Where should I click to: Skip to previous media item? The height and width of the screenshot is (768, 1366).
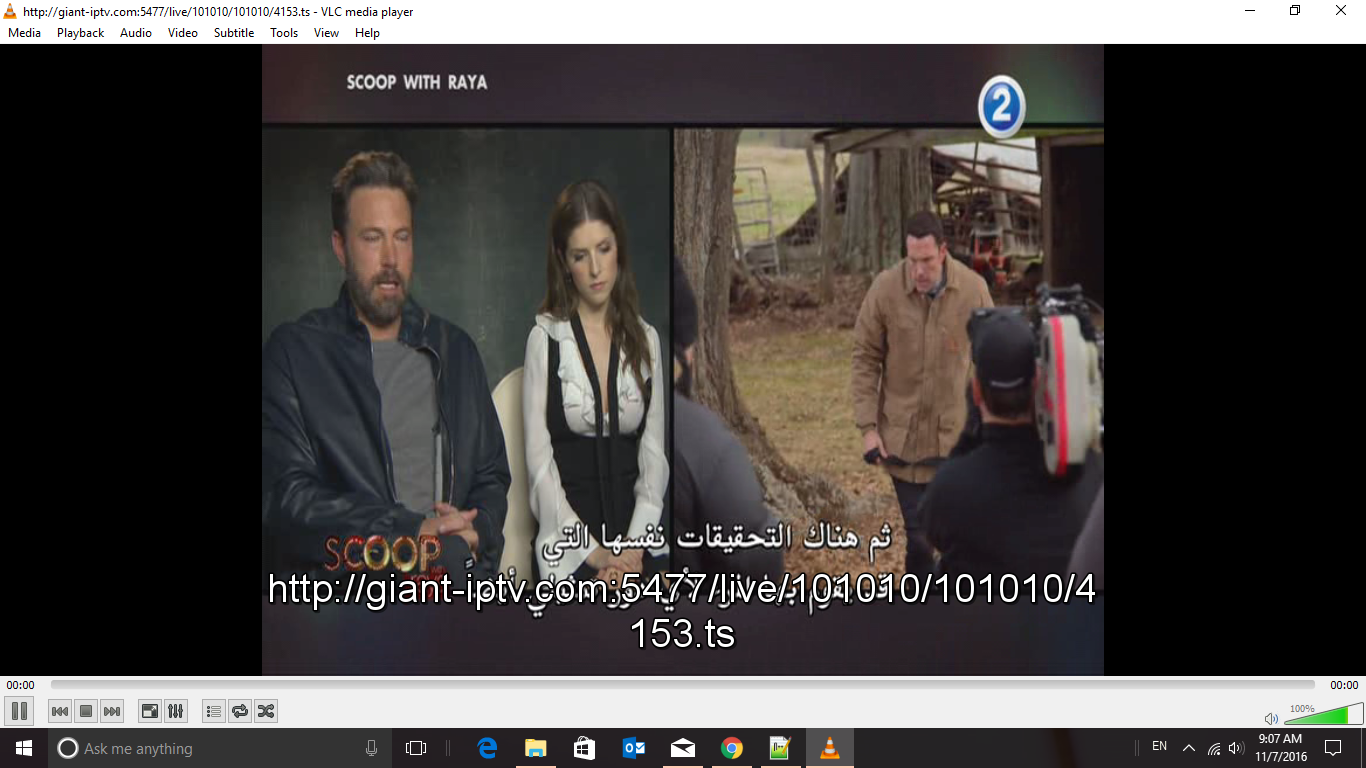(x=60, y=711)
